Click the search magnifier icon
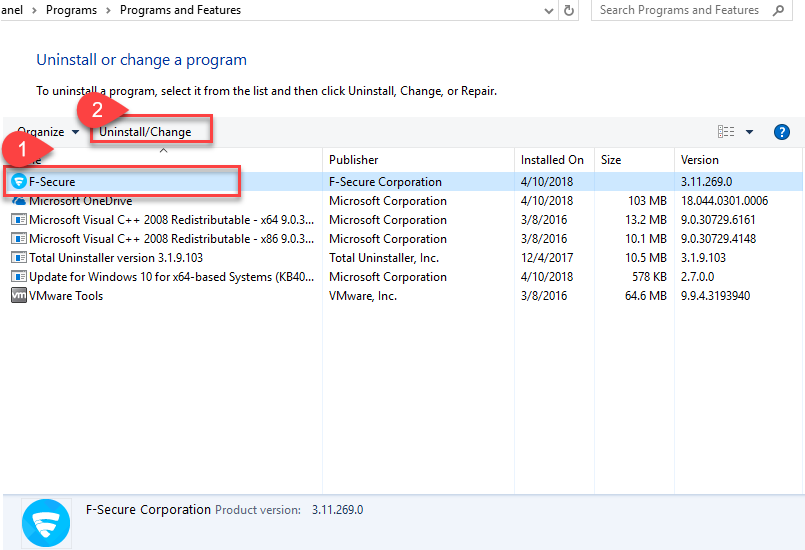 [x=778, y=10]
